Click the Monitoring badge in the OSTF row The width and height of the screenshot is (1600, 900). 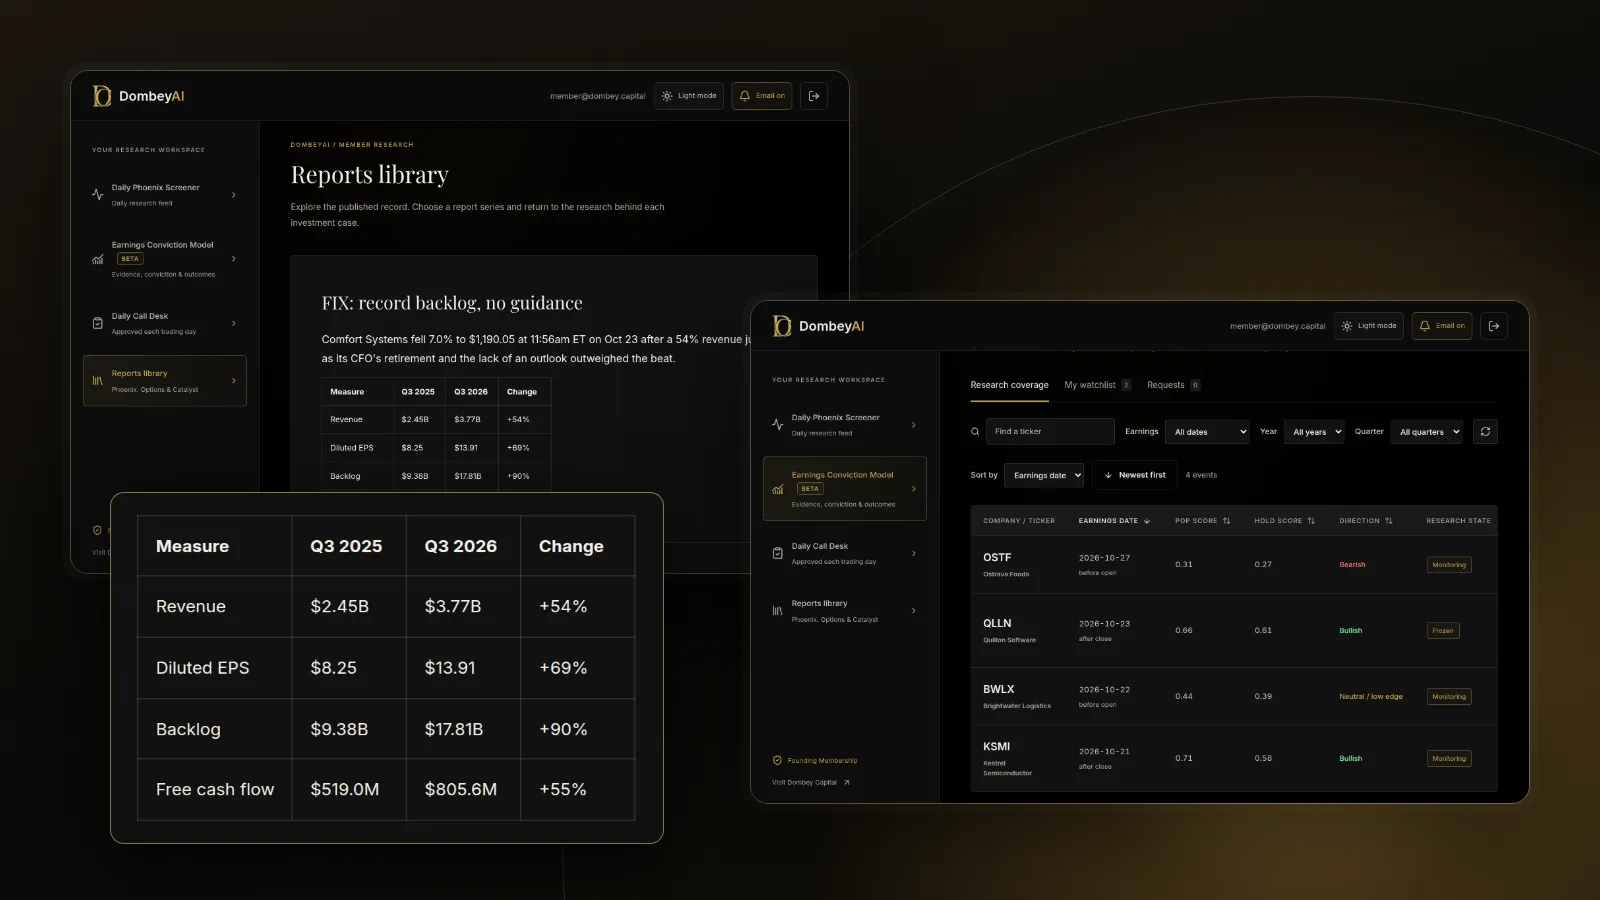tap(1449, 565)
